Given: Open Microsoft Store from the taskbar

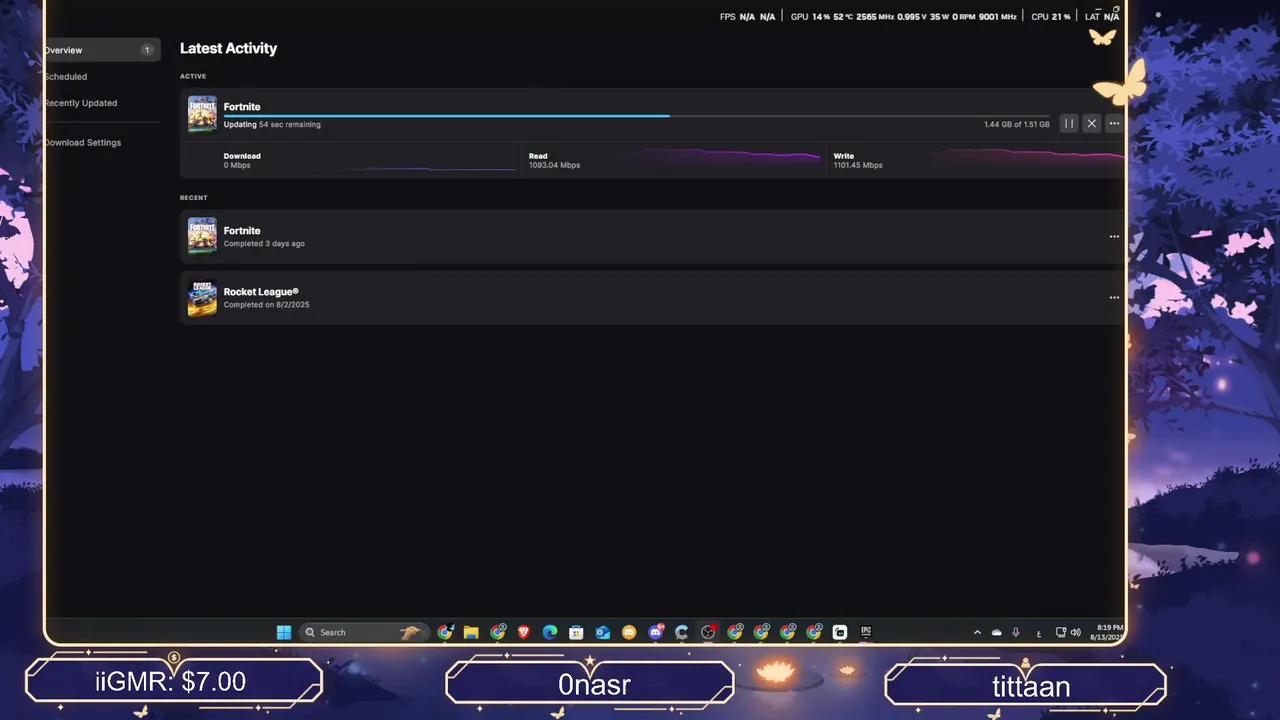Looking at the screenshot, I should (576, 632).
